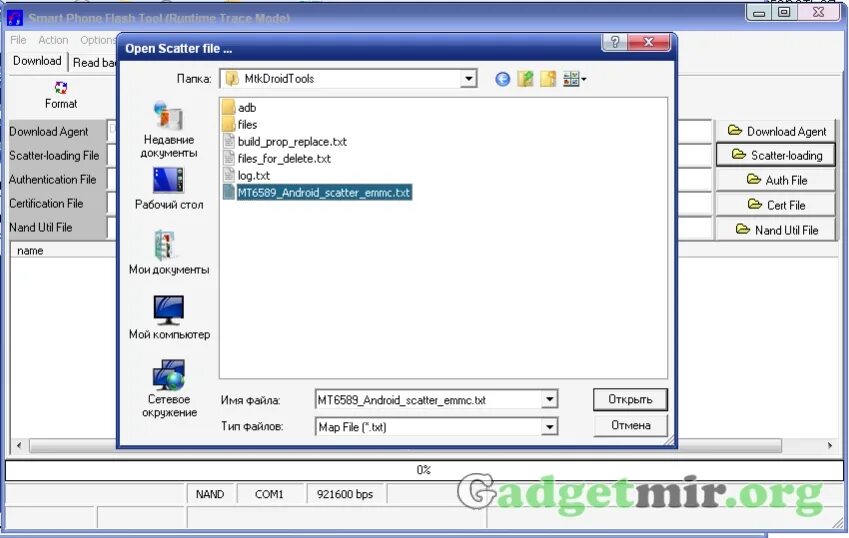The image size is (849, 538).
Task: Close the Open Scatter file dialog
Action: (x=649, y=42)
